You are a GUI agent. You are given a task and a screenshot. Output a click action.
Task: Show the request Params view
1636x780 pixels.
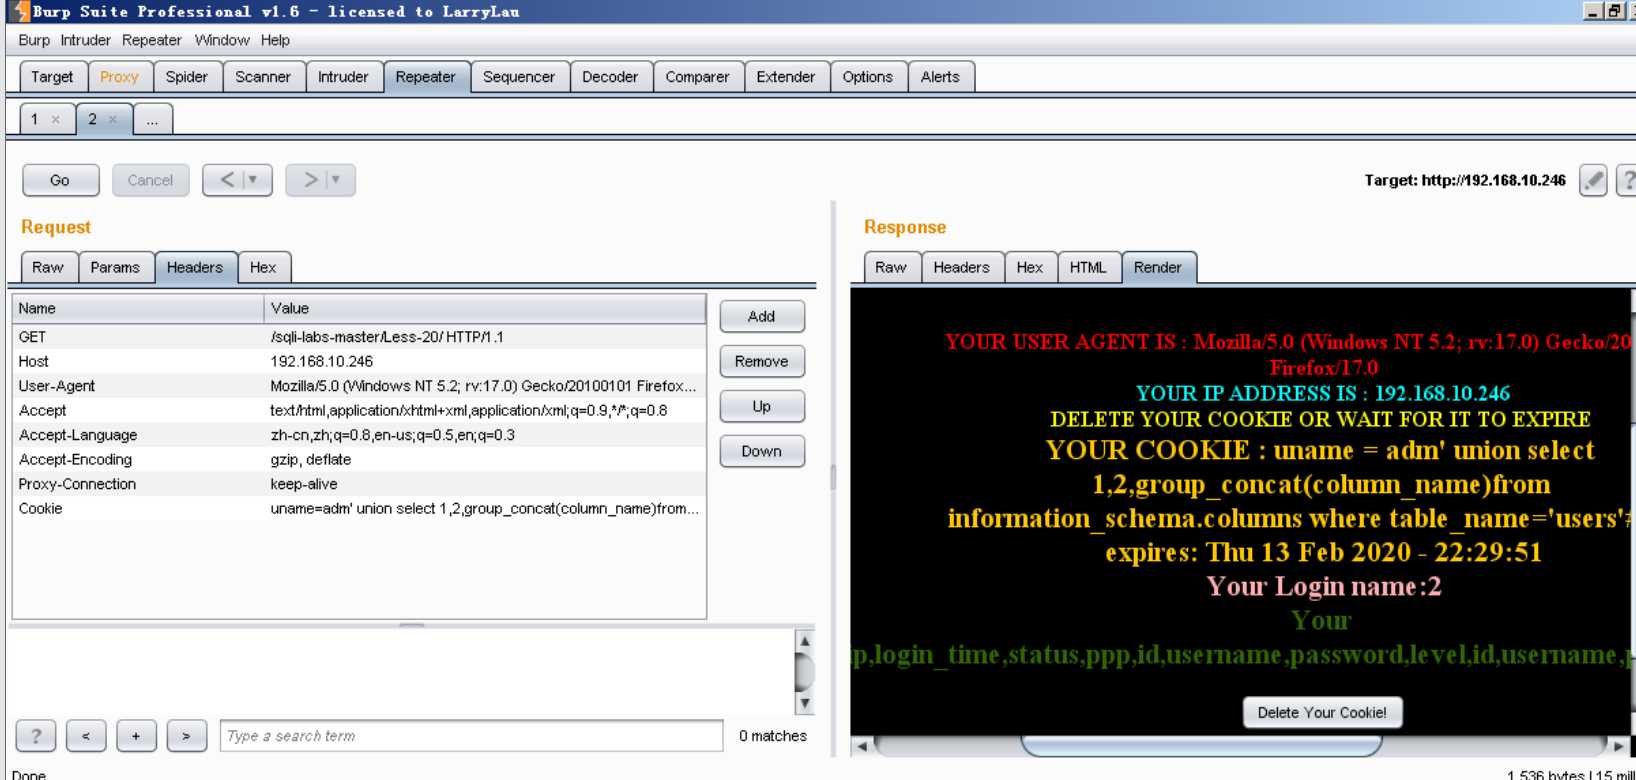pos(115,267)
